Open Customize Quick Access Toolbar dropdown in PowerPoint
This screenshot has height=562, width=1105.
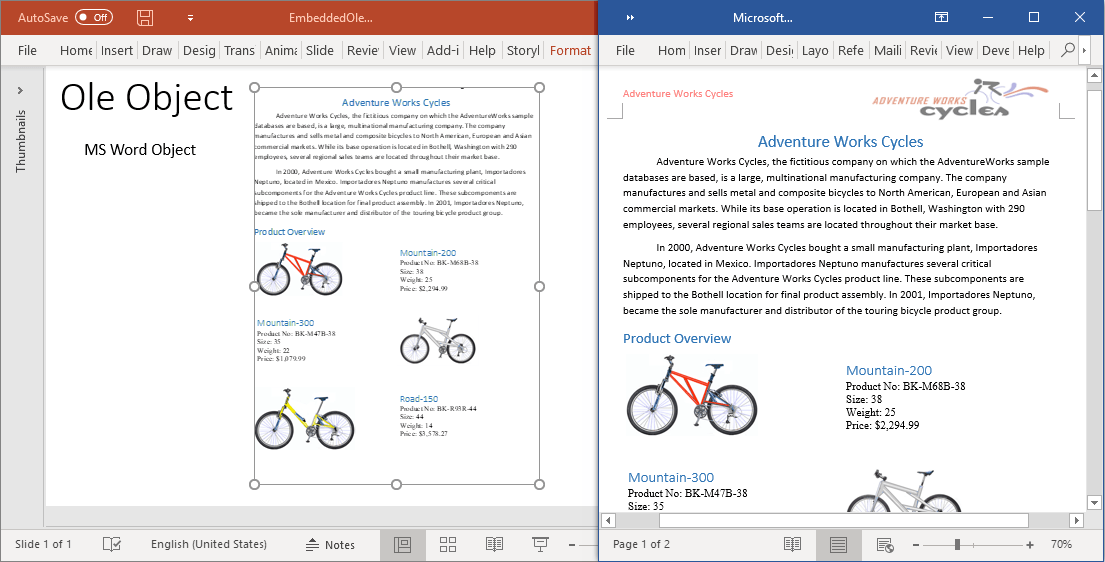pyautogui.click(x=190, y=18)
